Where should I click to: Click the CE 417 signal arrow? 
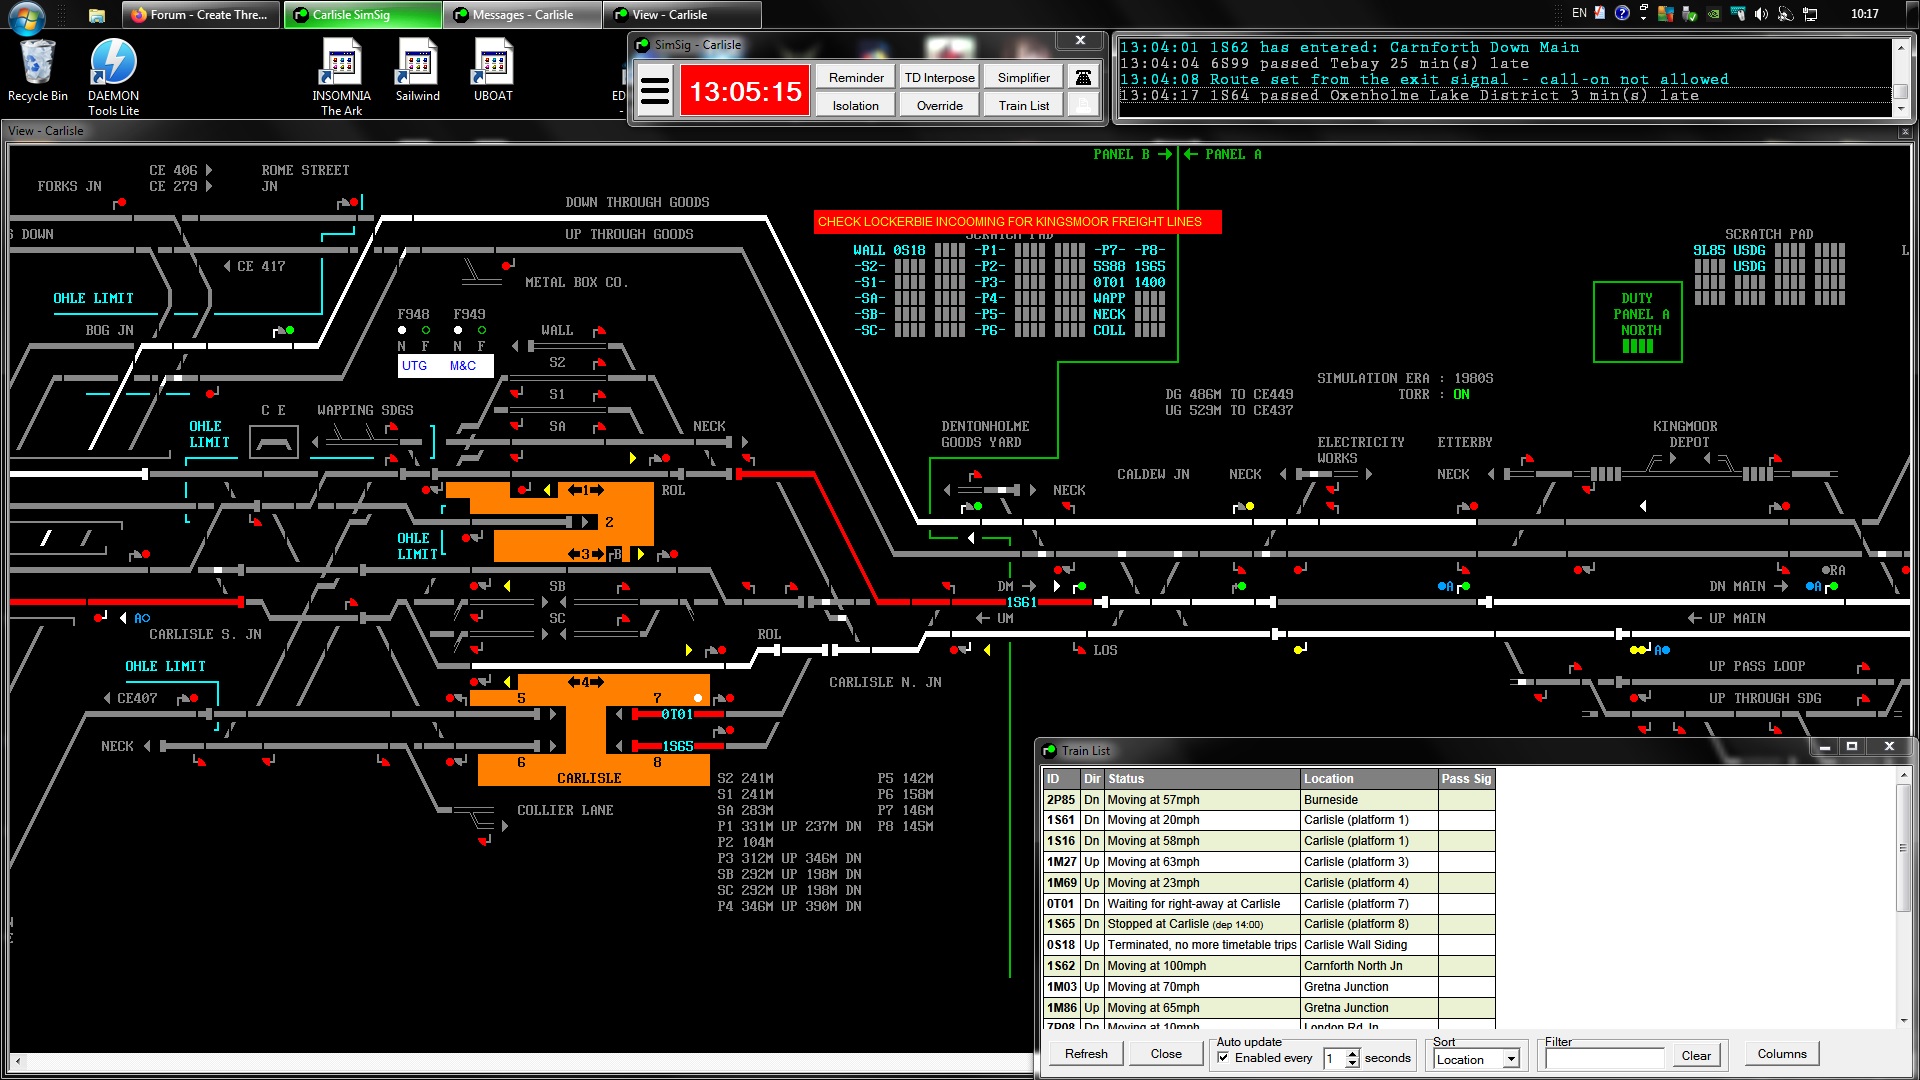pyautogui.click(x=226, y=266)
